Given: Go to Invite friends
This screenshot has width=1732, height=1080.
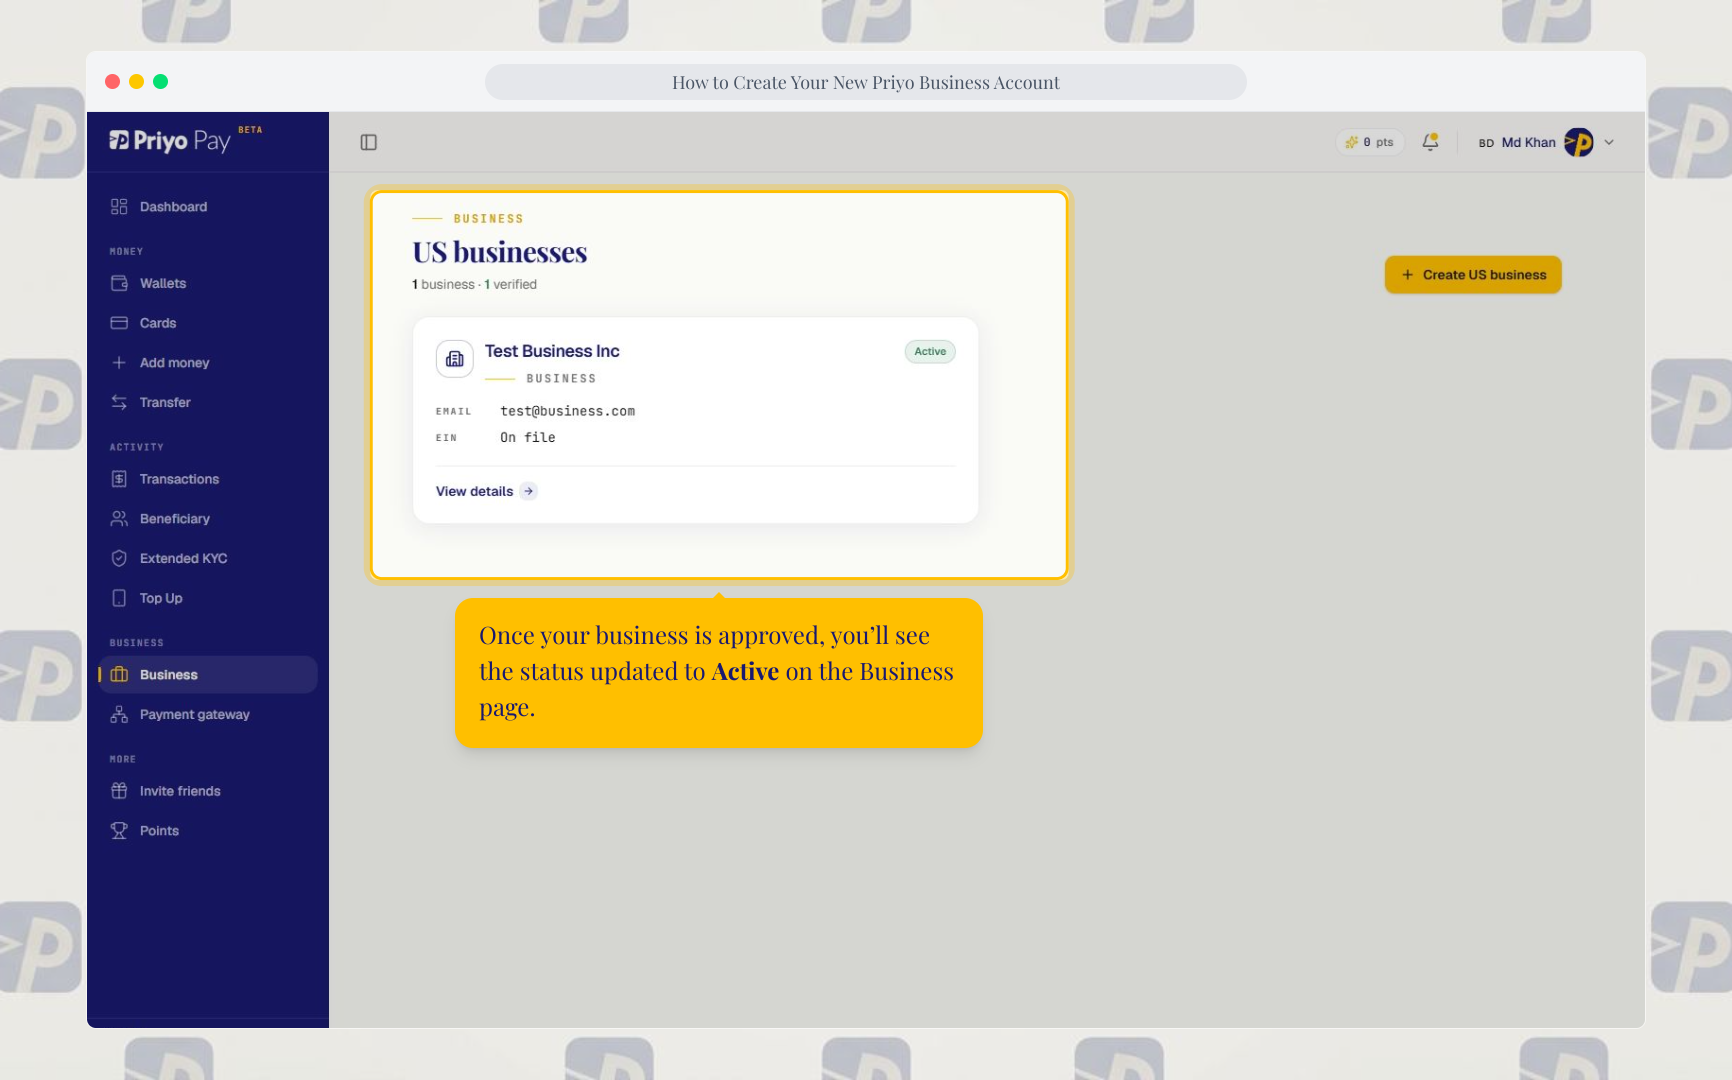Looking at the screenshot, I should pyautogui.click(x=208, y=791).
